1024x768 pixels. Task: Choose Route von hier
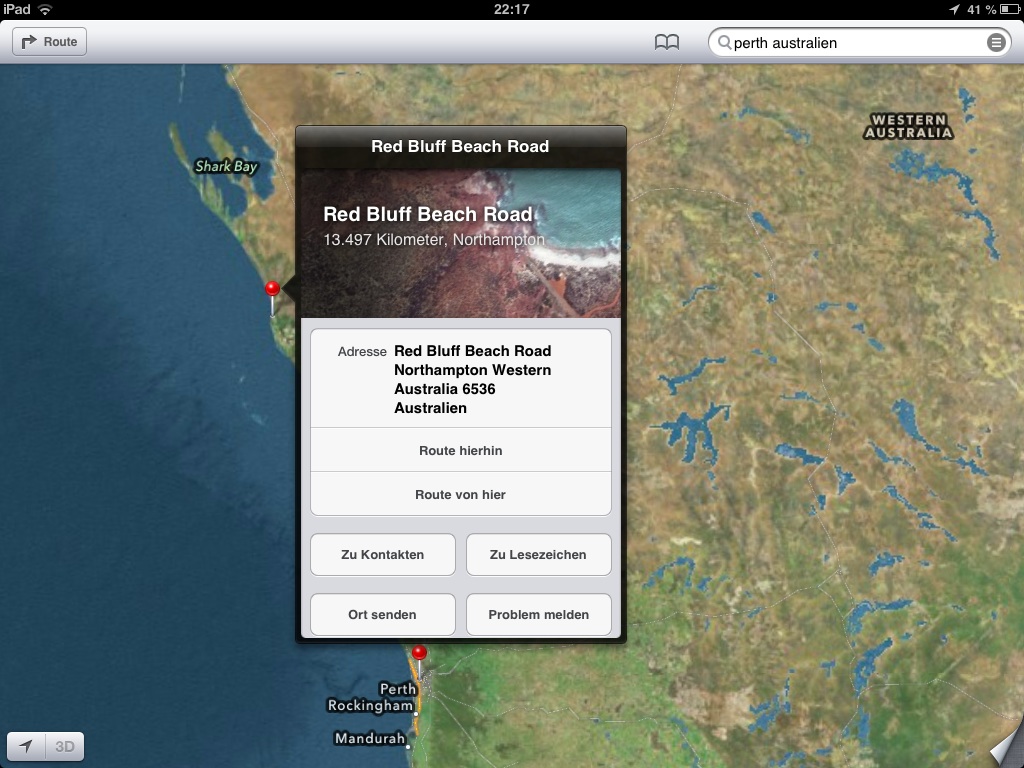point(461,494)
